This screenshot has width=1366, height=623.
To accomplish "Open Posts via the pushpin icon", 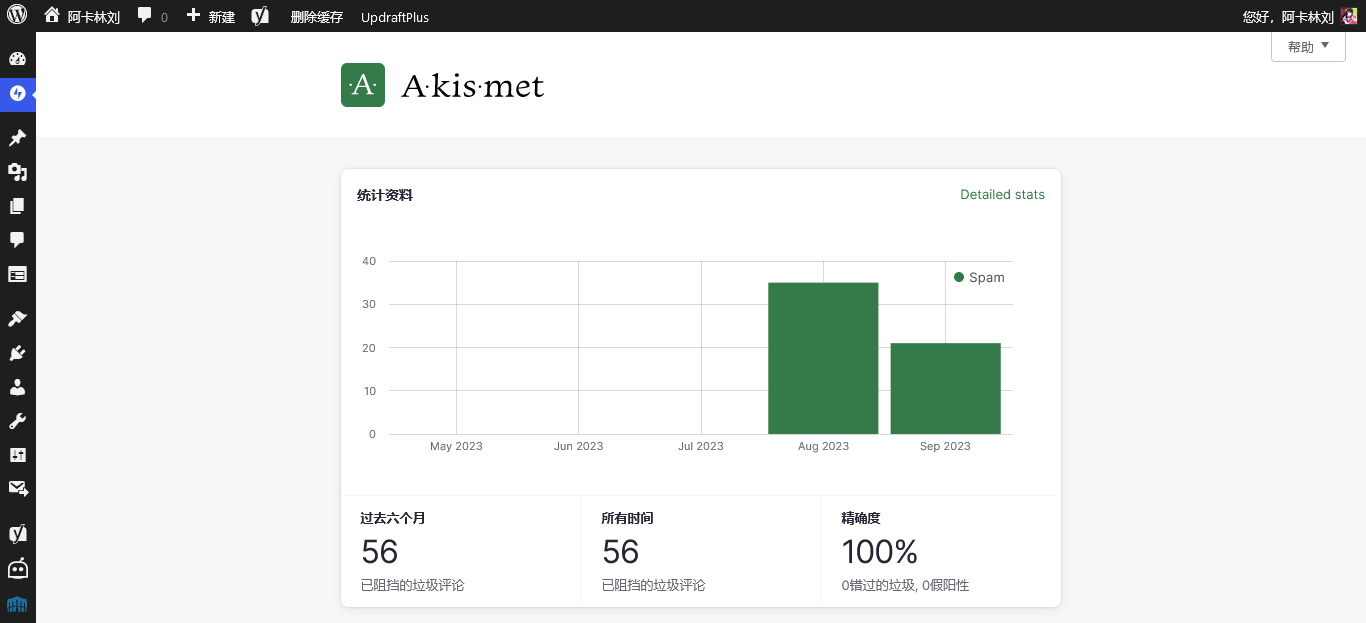I will point(17,138).
